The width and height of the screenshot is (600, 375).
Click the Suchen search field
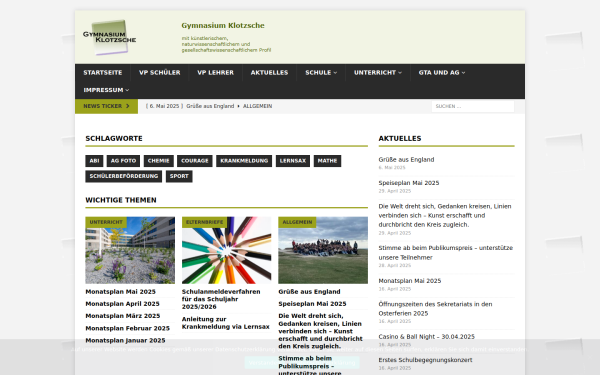[473, 106]
